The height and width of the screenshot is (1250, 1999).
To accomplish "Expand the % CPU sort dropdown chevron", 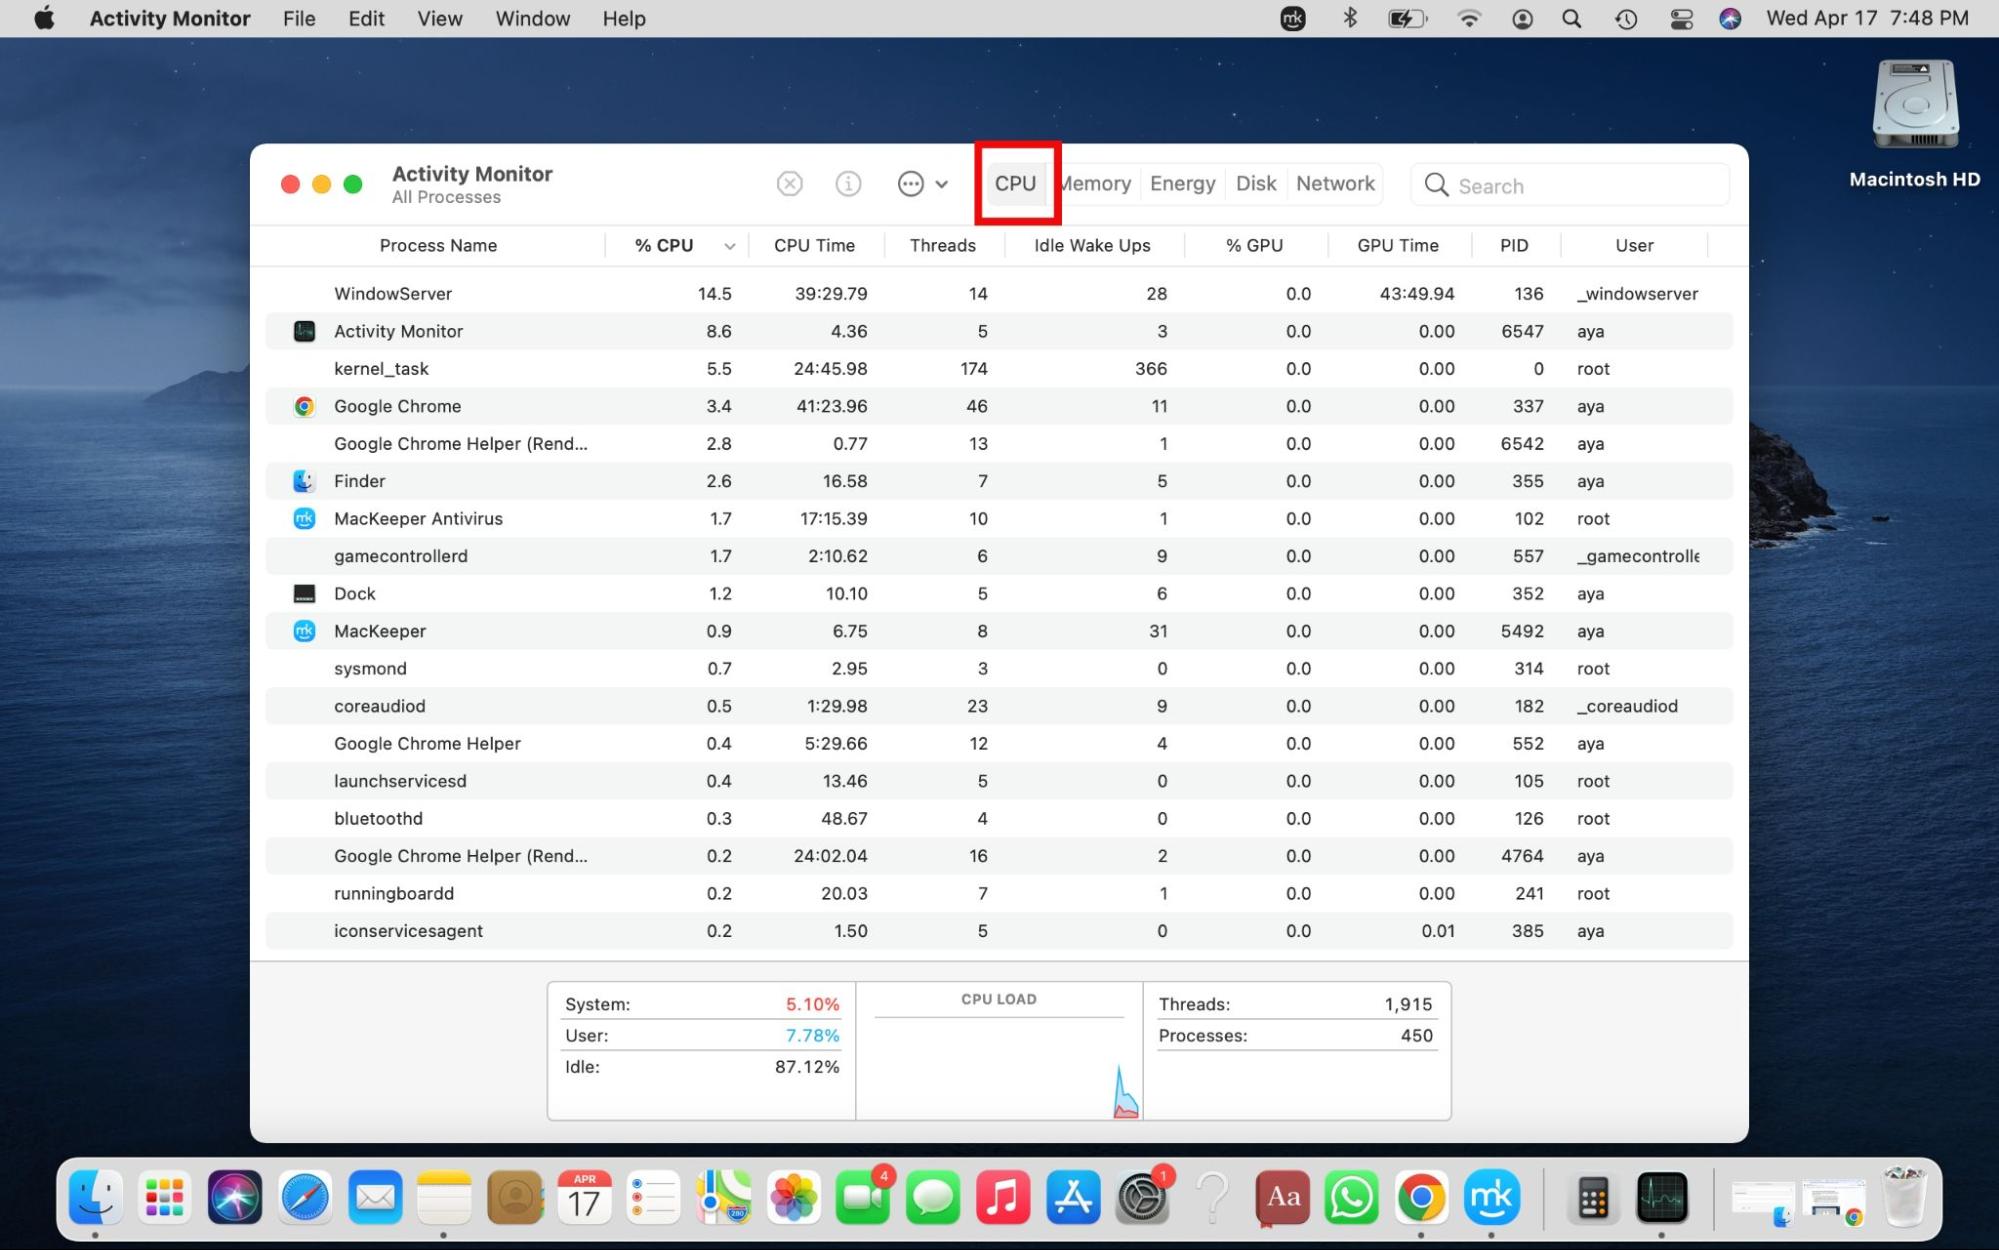I will coord(730,245).
